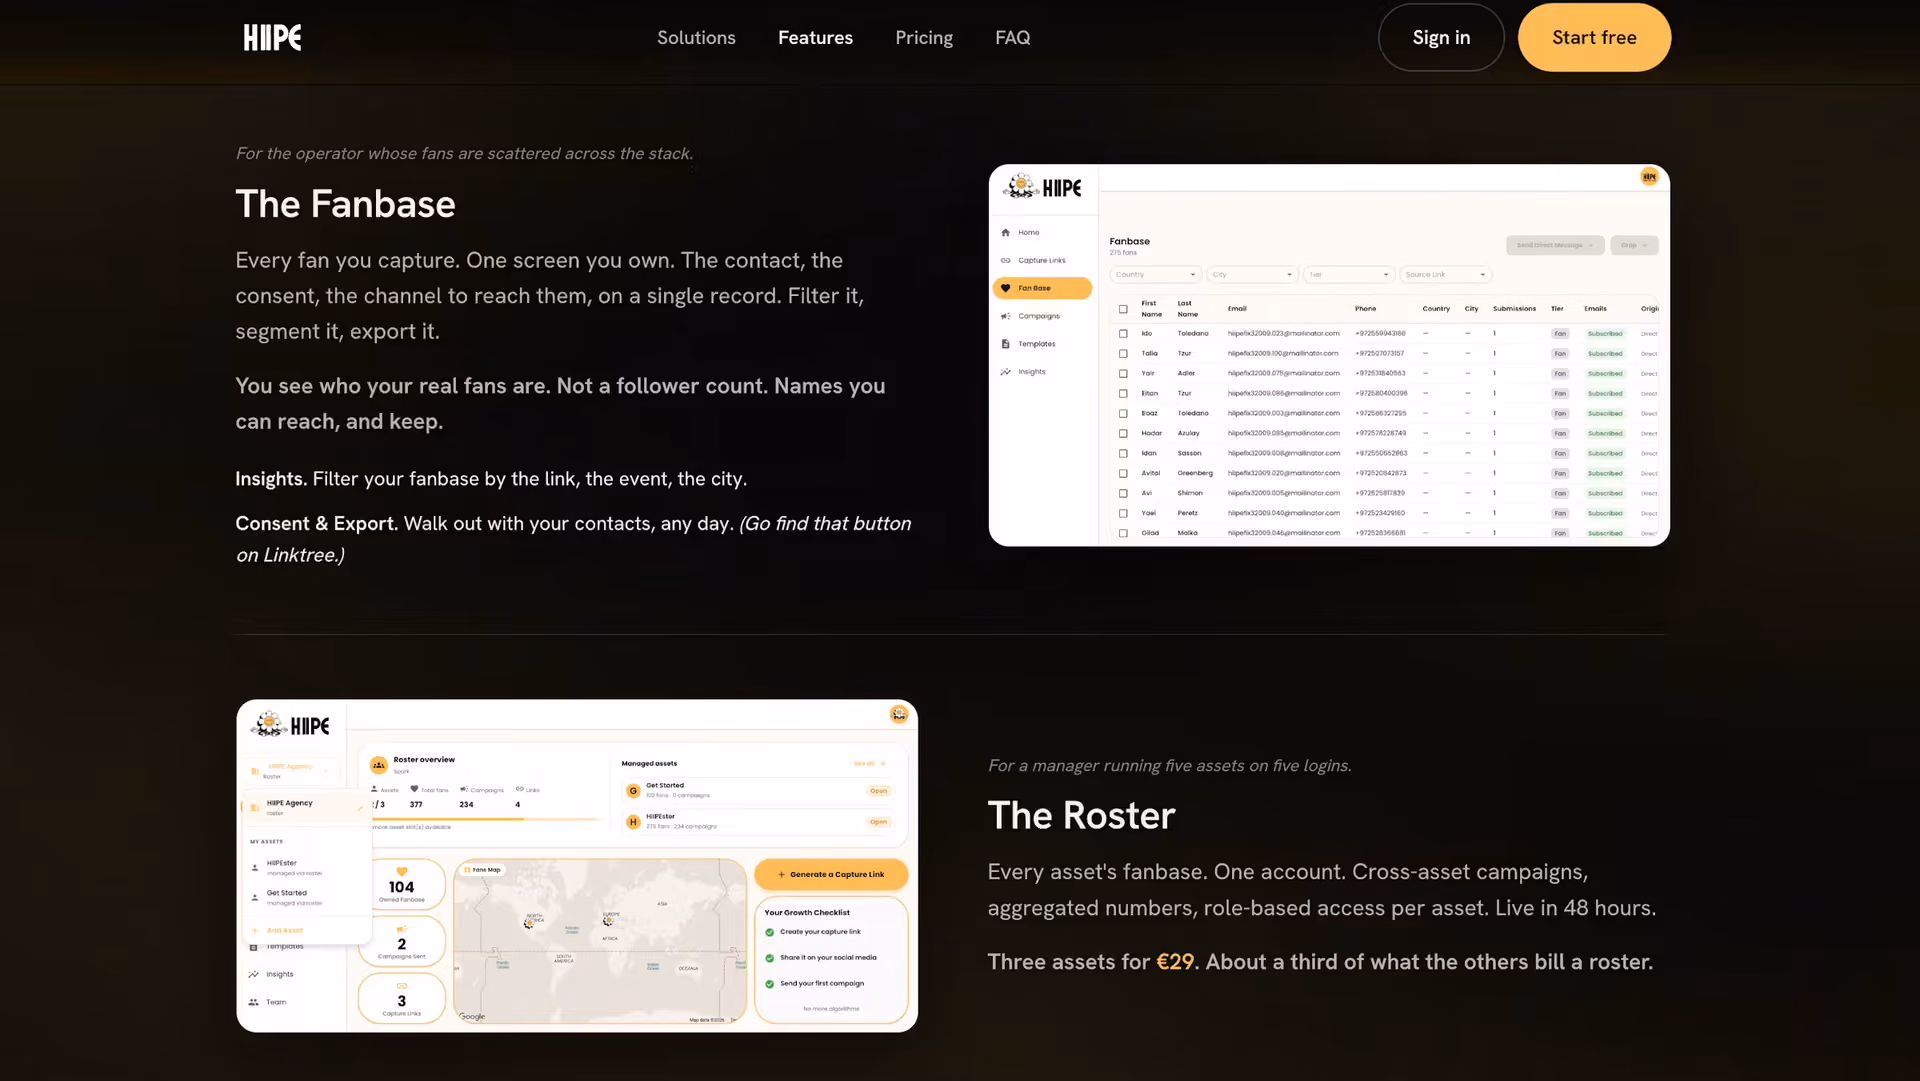Screen dimensions: 1920x1081
Task: Click the roster asset slots progress bar
Action: [x=487, y=819]
